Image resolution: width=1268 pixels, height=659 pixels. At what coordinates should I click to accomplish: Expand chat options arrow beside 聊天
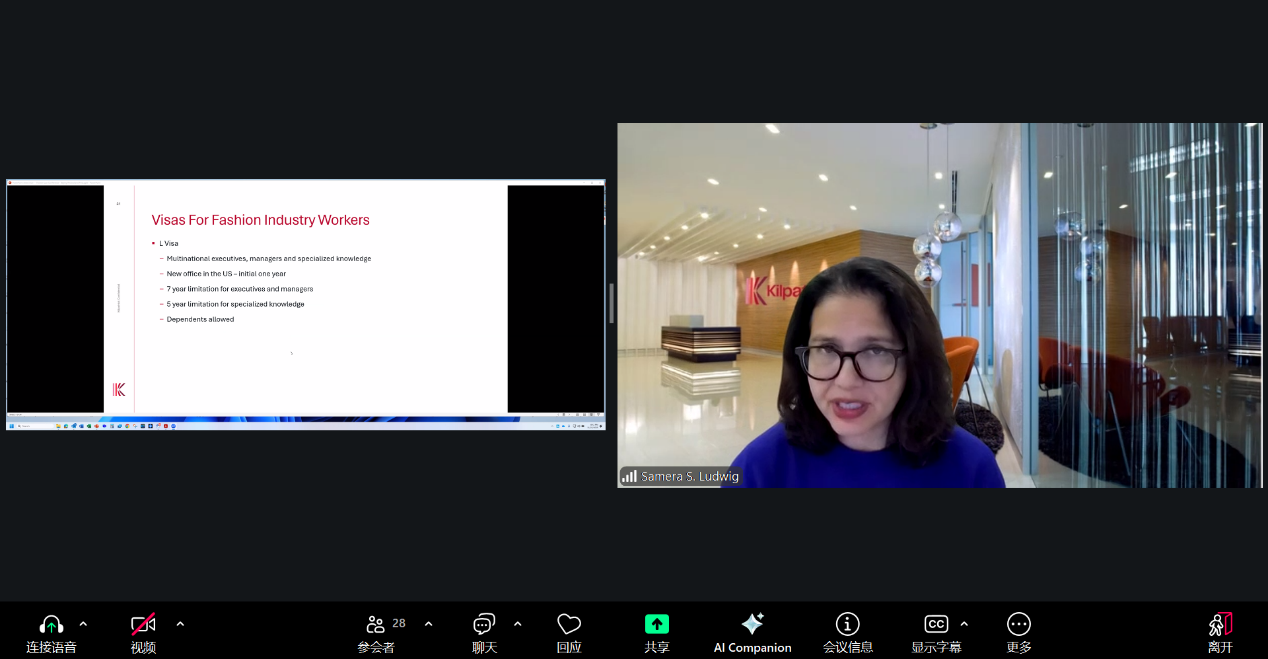[x=517, y=624]
